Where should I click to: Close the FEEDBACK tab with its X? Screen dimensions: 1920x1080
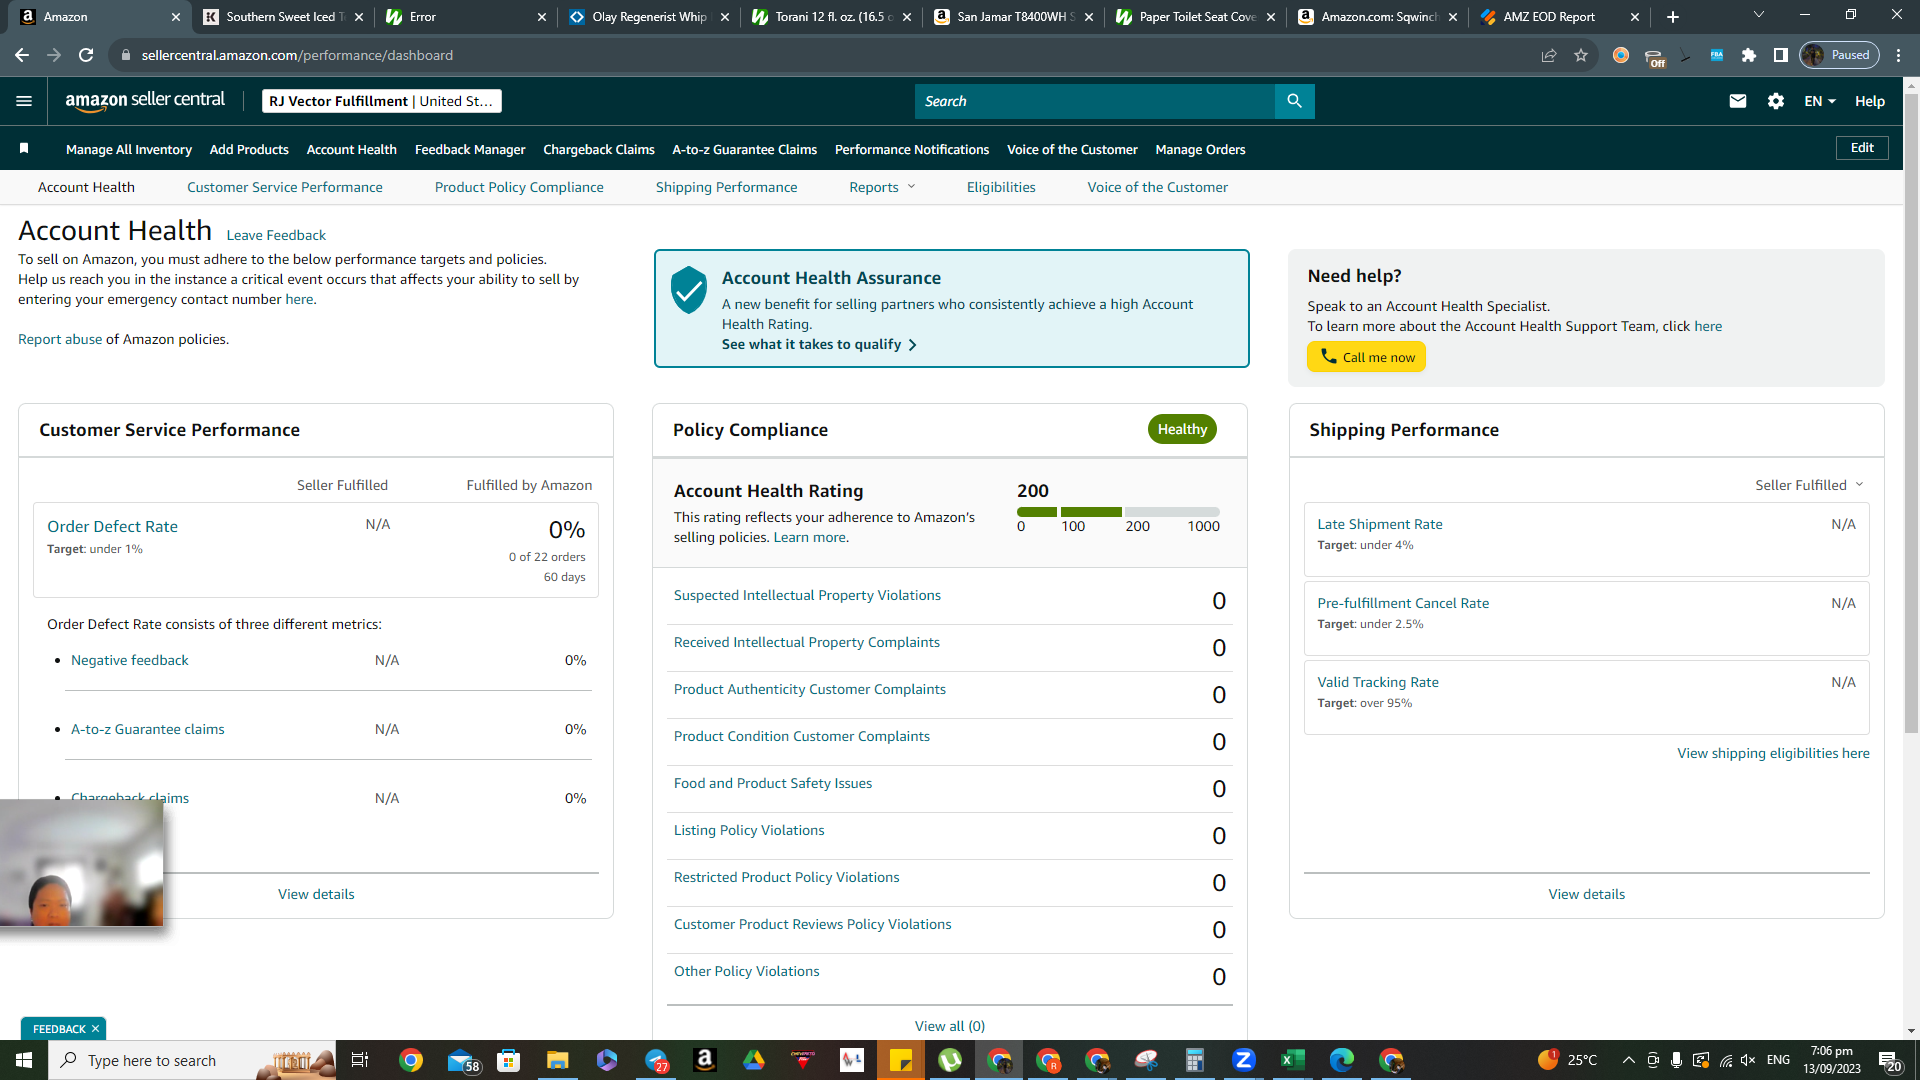tap(96, 1029)
